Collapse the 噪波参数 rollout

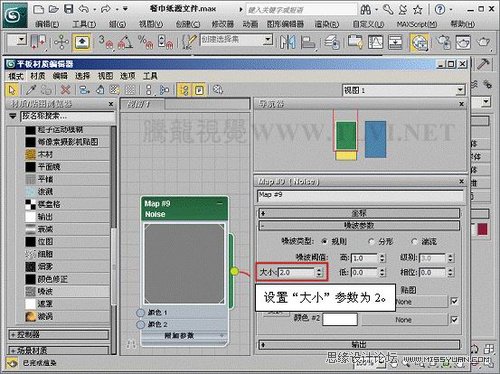[x=359, y=226]
